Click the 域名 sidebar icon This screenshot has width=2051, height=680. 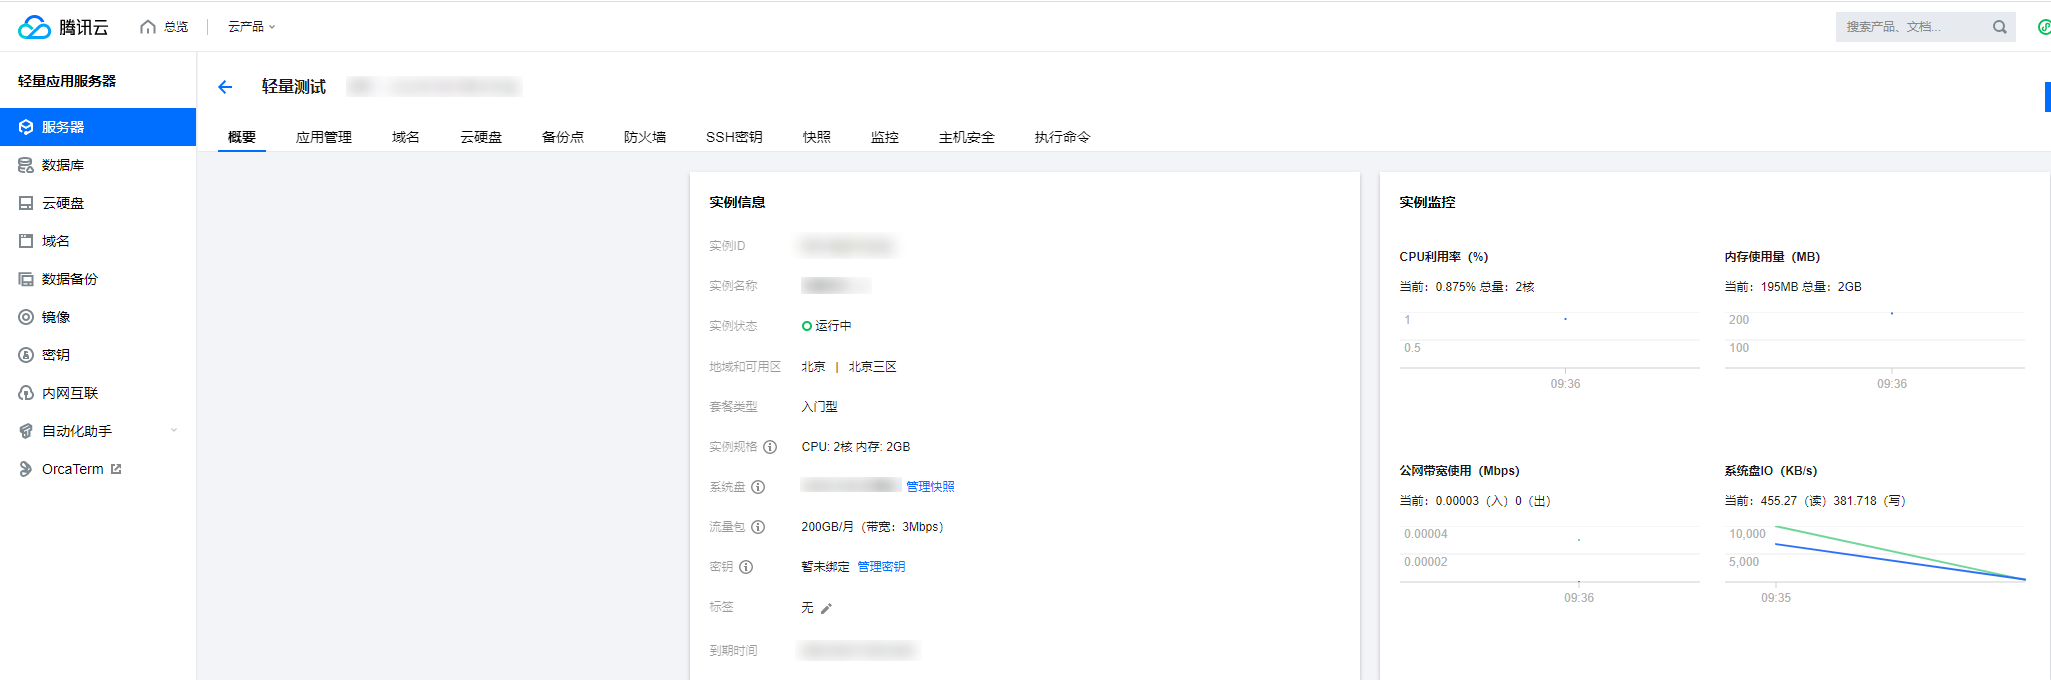point(26,241)
